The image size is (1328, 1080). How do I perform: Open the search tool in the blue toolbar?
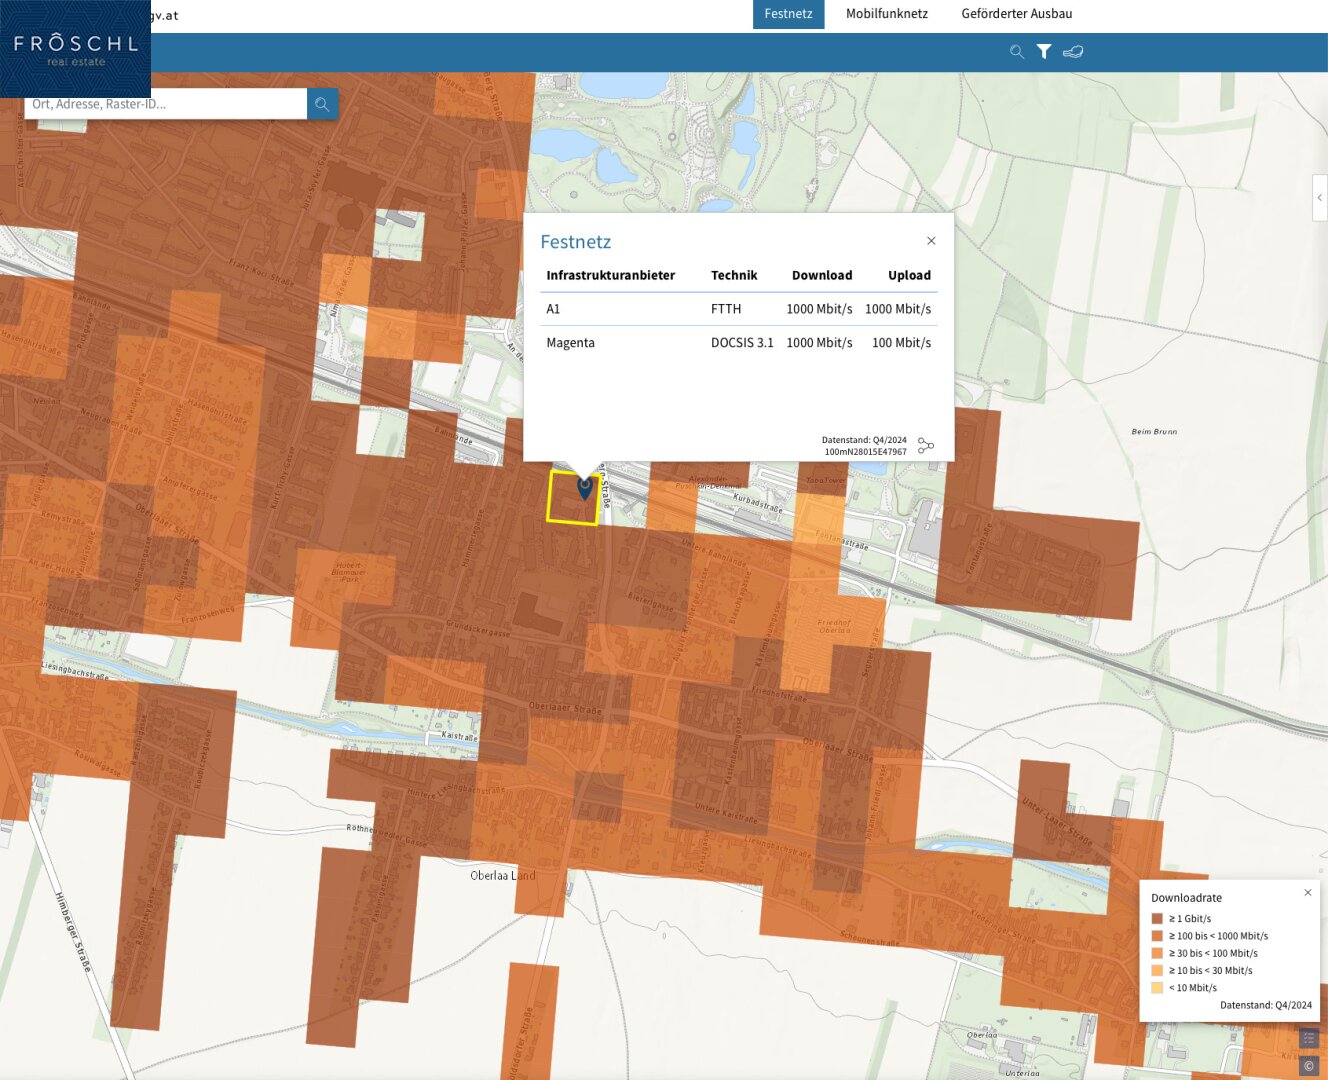1017,52
